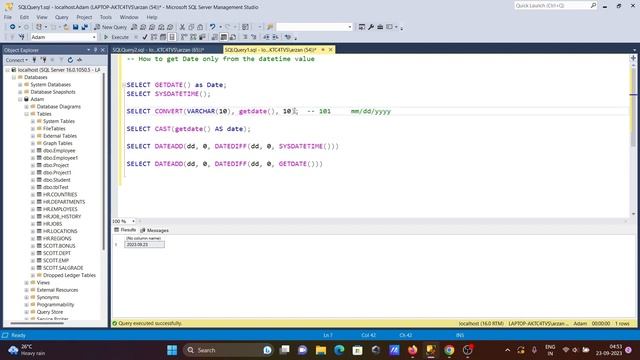The height and width of the screenshot is (360, 640).
Task: Click the New Query toolbar button
Action: pos(111,27)
